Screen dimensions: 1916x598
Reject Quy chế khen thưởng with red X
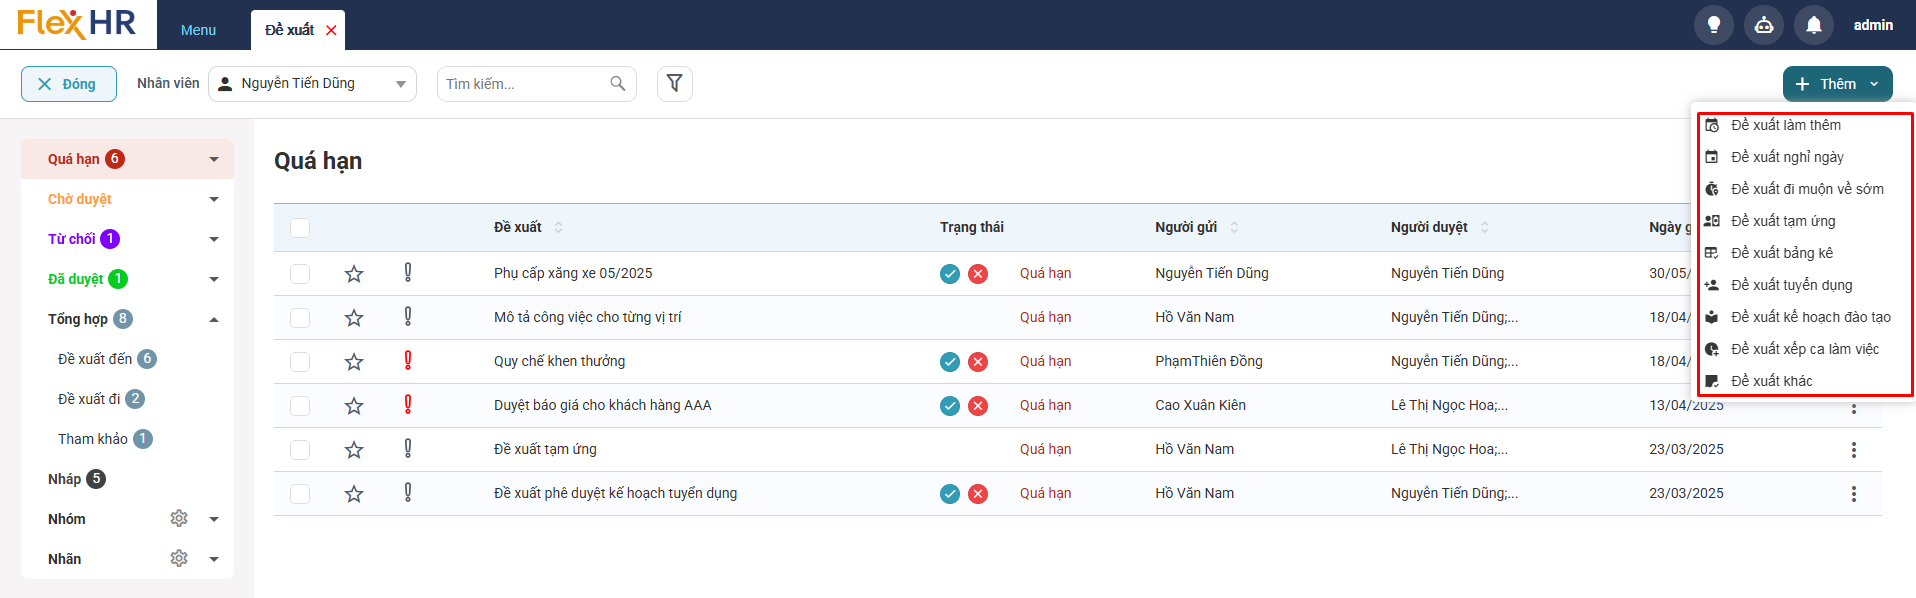click(978, 361)
